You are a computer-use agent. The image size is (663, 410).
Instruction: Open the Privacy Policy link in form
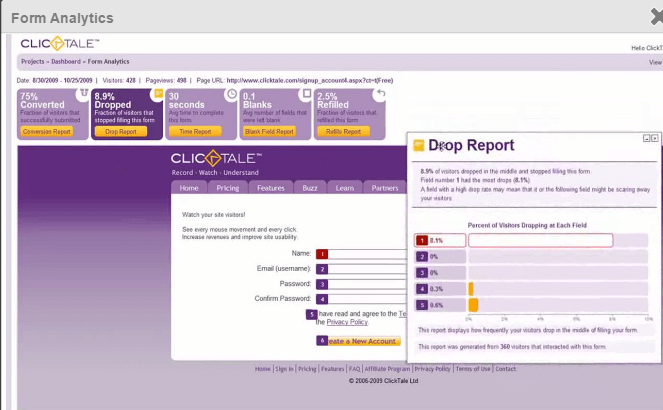click(347, 322)
